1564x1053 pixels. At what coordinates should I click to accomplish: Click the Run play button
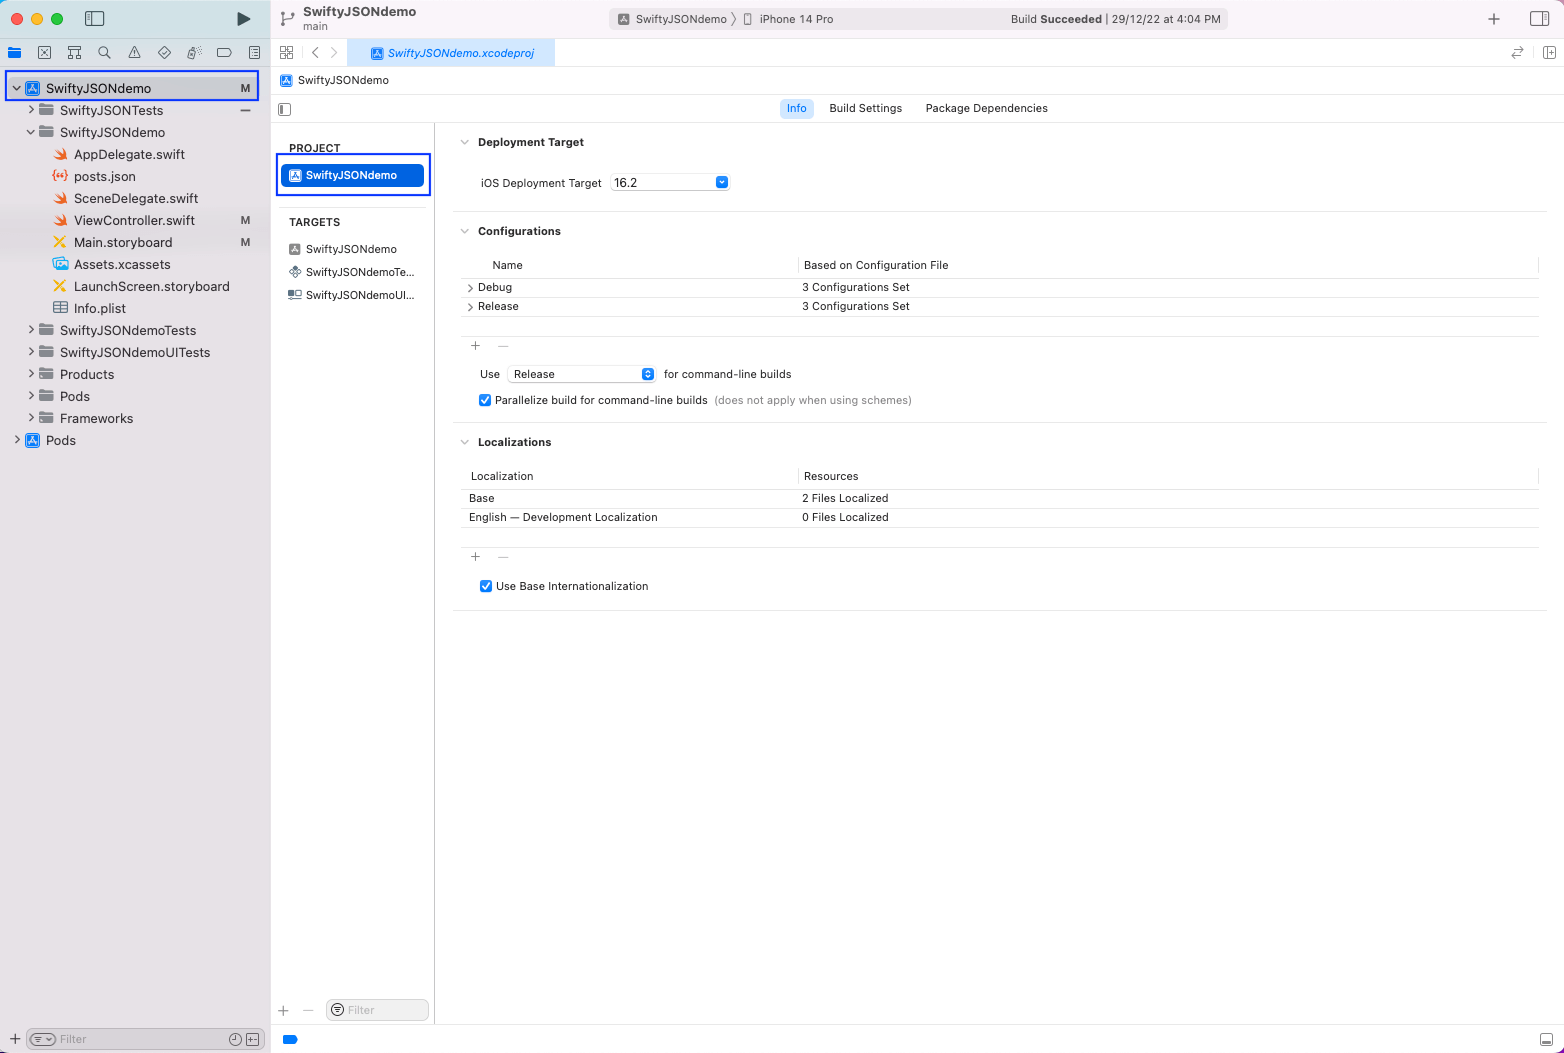(x=243, y=19)
